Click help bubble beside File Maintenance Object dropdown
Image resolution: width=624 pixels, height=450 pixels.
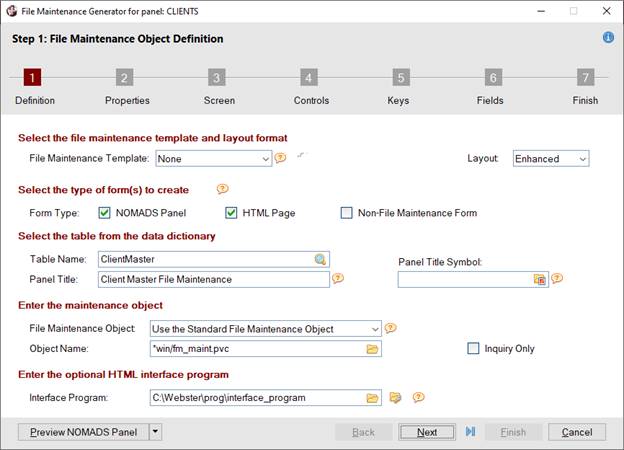pos(391,328)
